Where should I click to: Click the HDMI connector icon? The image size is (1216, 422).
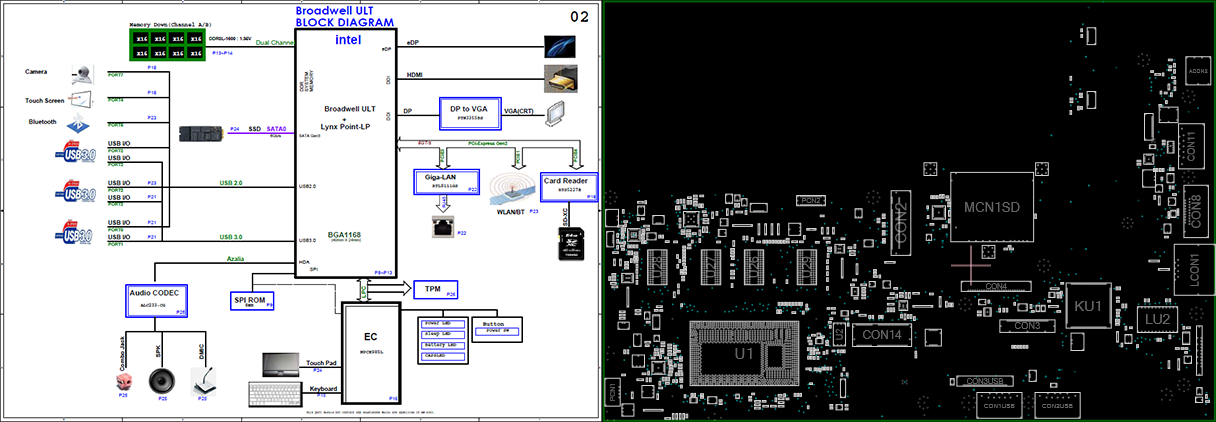(x=561, y=77)
